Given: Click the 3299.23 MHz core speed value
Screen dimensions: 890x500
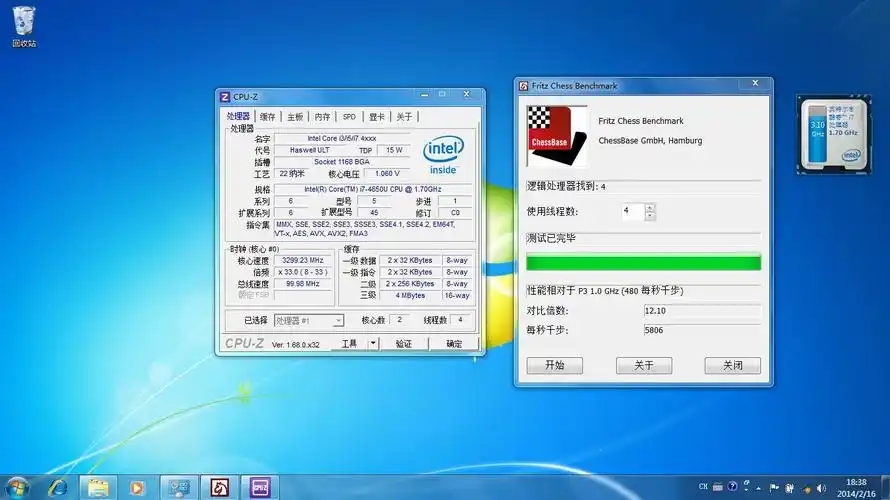Looking at the screenshot, I should 303,260.
